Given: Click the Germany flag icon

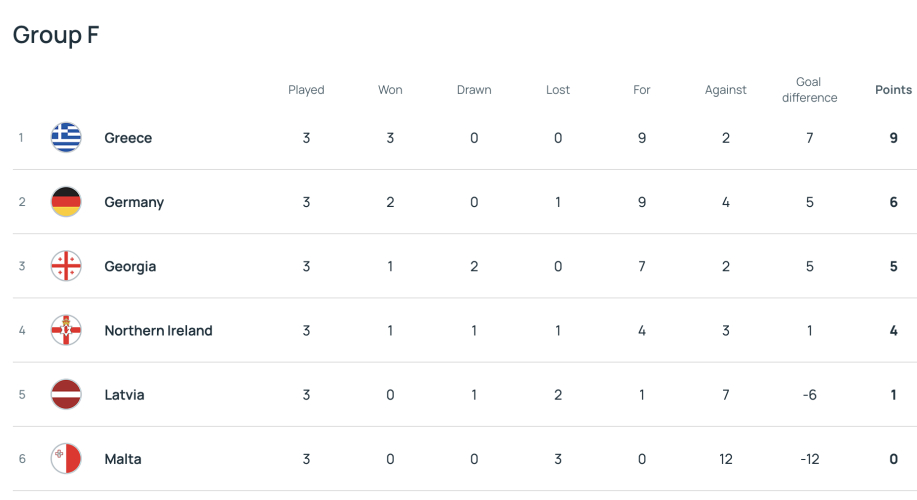Looking at the screenshot, I should (x=66, y=202).
